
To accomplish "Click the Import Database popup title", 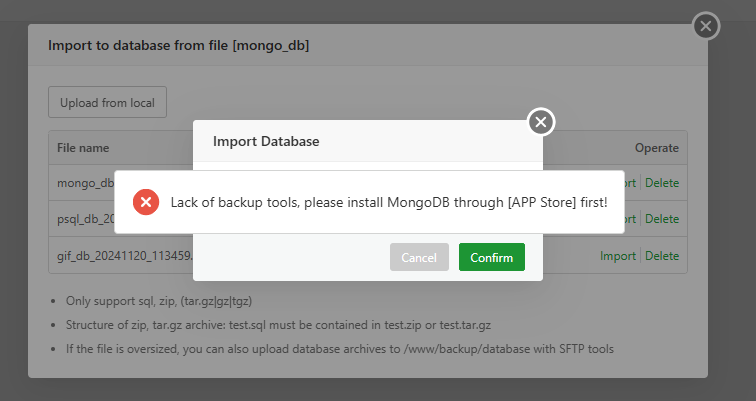I will coord(266,142).
